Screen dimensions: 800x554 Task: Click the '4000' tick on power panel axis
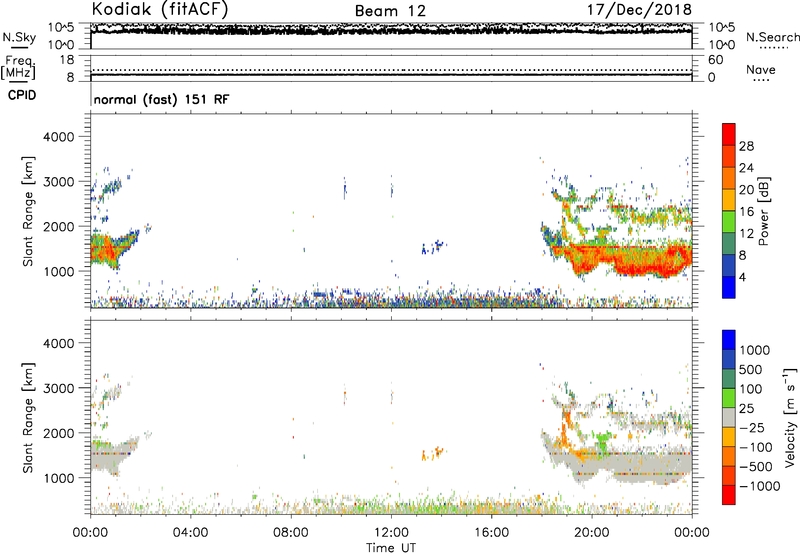[x=59, y=137]
